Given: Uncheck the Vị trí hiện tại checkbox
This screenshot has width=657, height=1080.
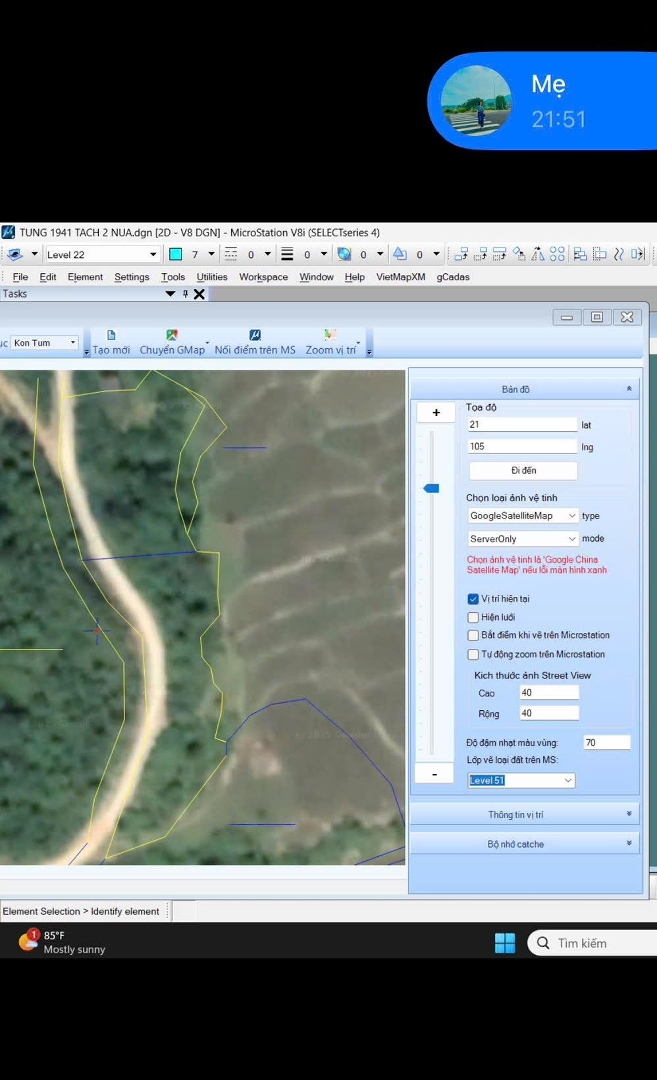Looking at the screenshot, I should [474, 599].
